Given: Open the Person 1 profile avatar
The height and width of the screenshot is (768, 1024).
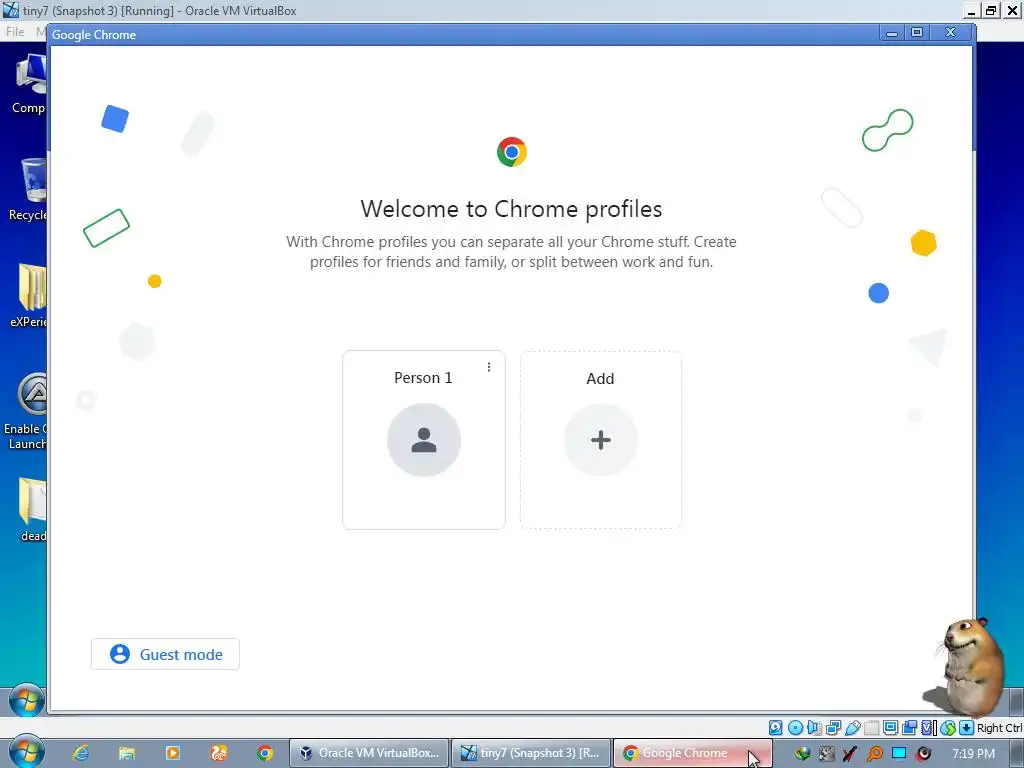Looking at the screenshot, I should point(424,440).
